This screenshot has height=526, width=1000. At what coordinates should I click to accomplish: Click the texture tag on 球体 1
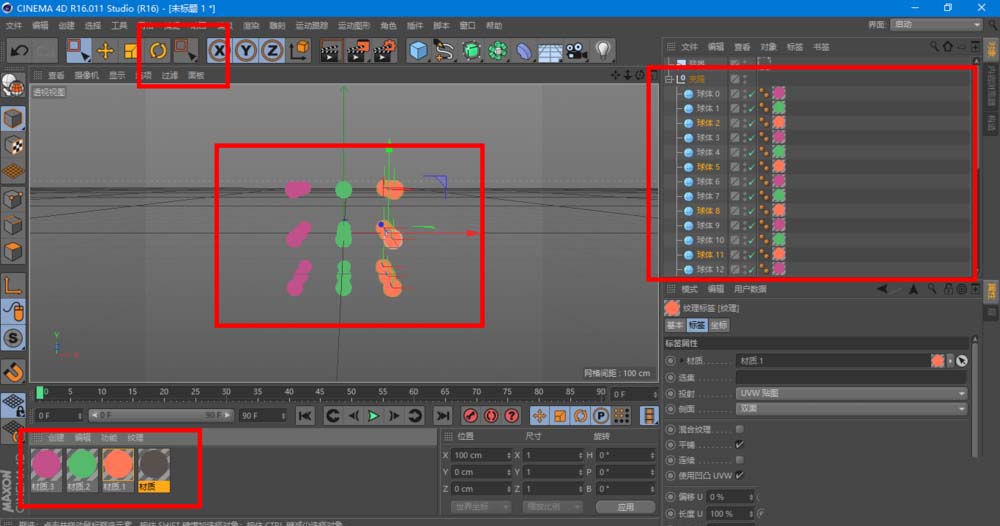pyautogui.click(x=779, y=108)
